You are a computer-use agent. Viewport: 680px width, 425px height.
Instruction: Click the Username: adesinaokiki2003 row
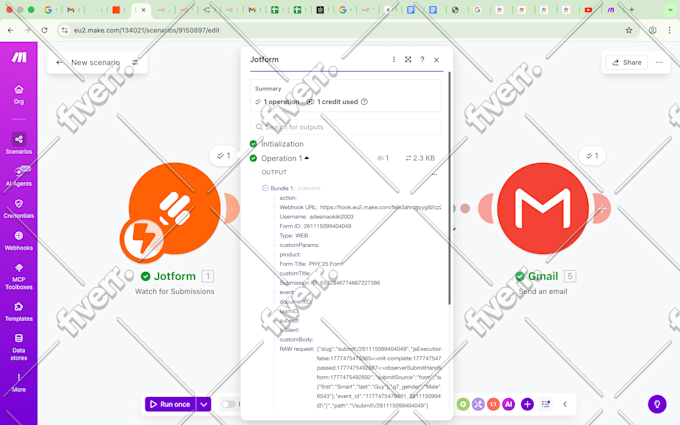pos(317,217)
